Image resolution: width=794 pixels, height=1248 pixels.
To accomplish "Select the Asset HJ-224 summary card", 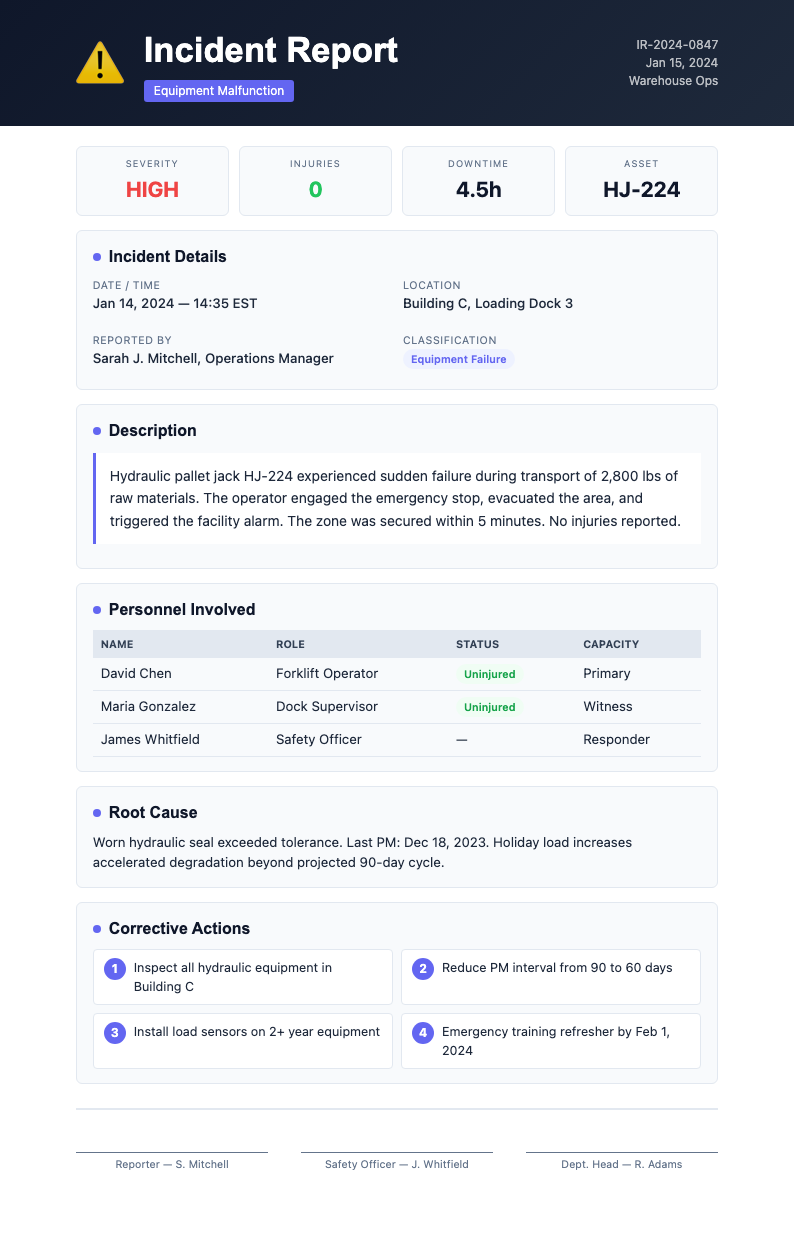I will (641, 181).
